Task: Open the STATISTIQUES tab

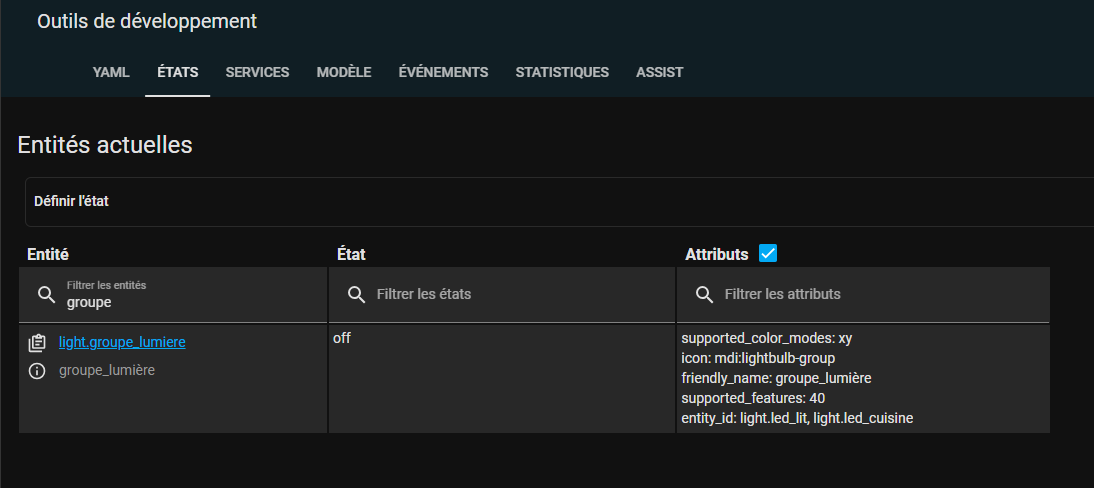Action: [562, 72]
